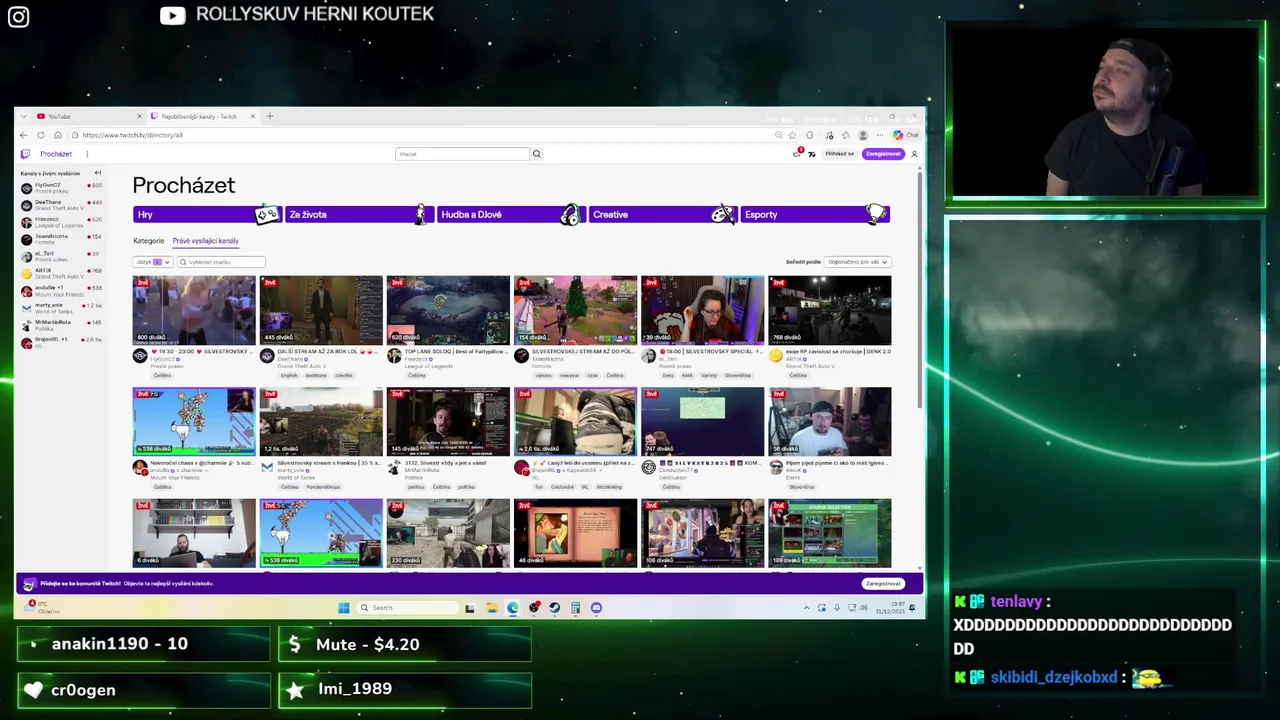Viewport: 1280px width, 720px height.
Task: Open Discord from the taskbar
Action: (596, 607)
